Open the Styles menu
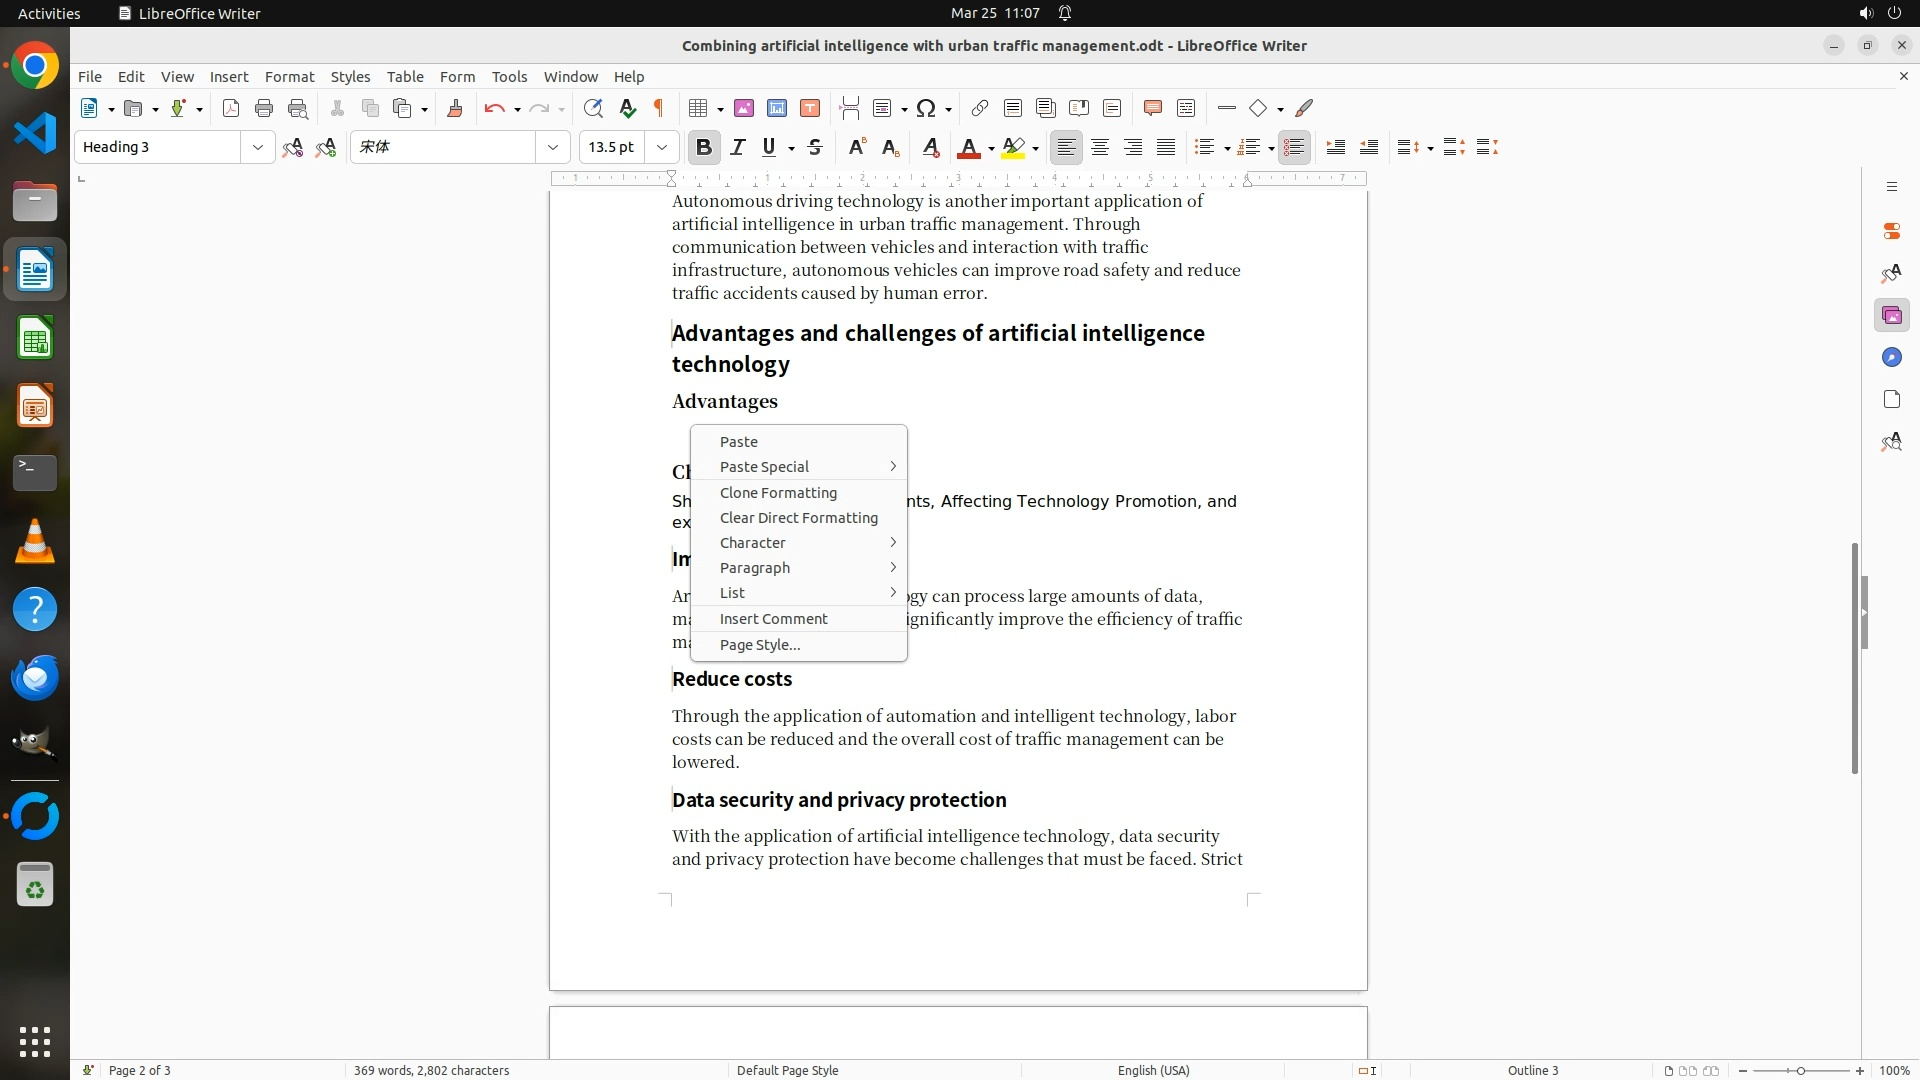The image size is (1920, 1080). click(350, 77)
